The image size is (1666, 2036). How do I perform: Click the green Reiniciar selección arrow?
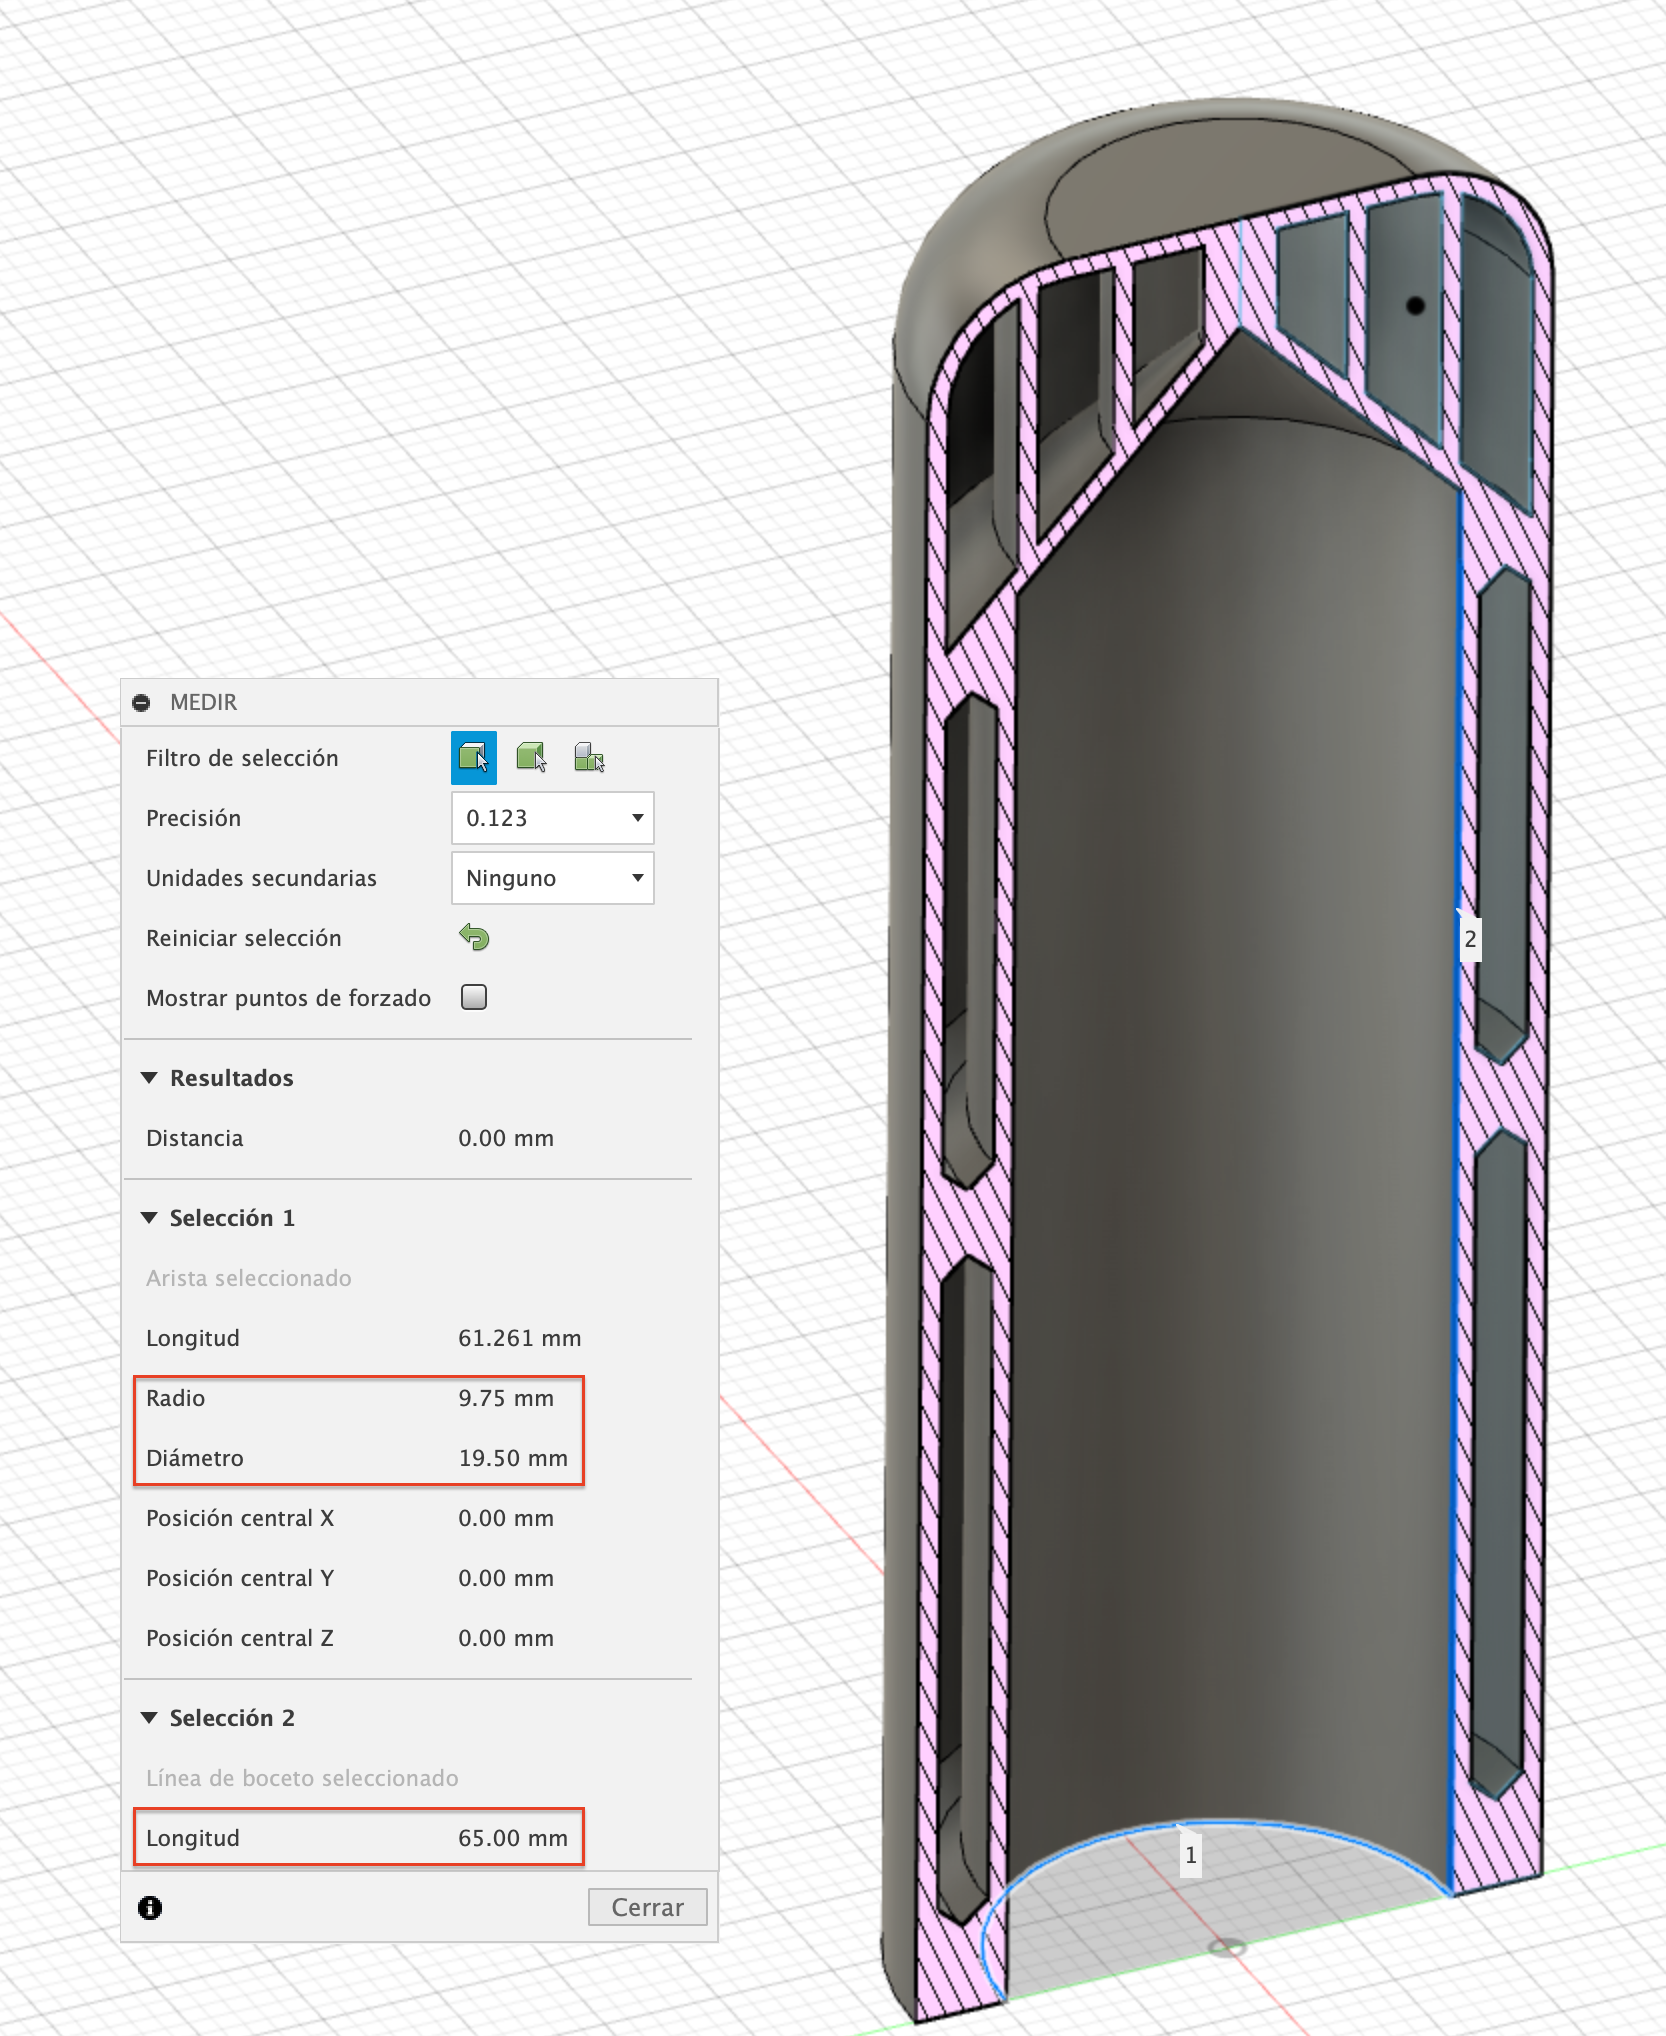point(474,938)
